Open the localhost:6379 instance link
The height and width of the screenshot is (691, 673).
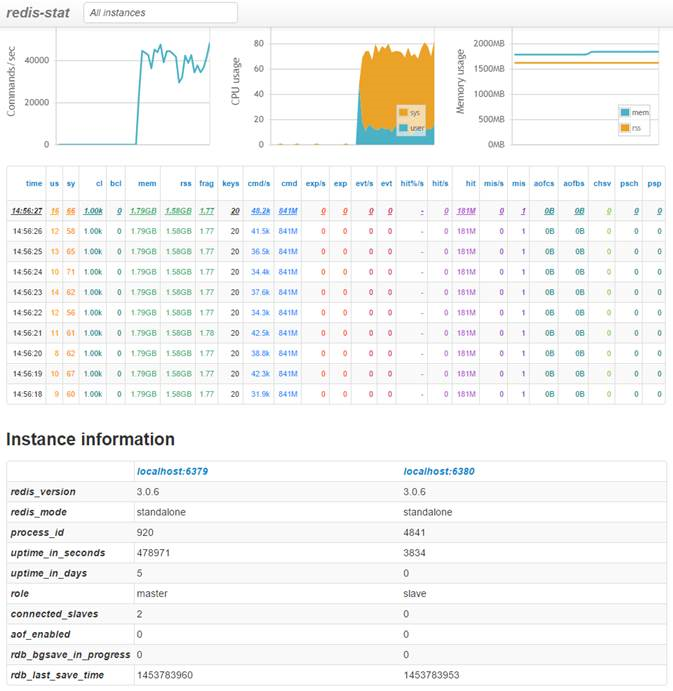click(172, 472)
